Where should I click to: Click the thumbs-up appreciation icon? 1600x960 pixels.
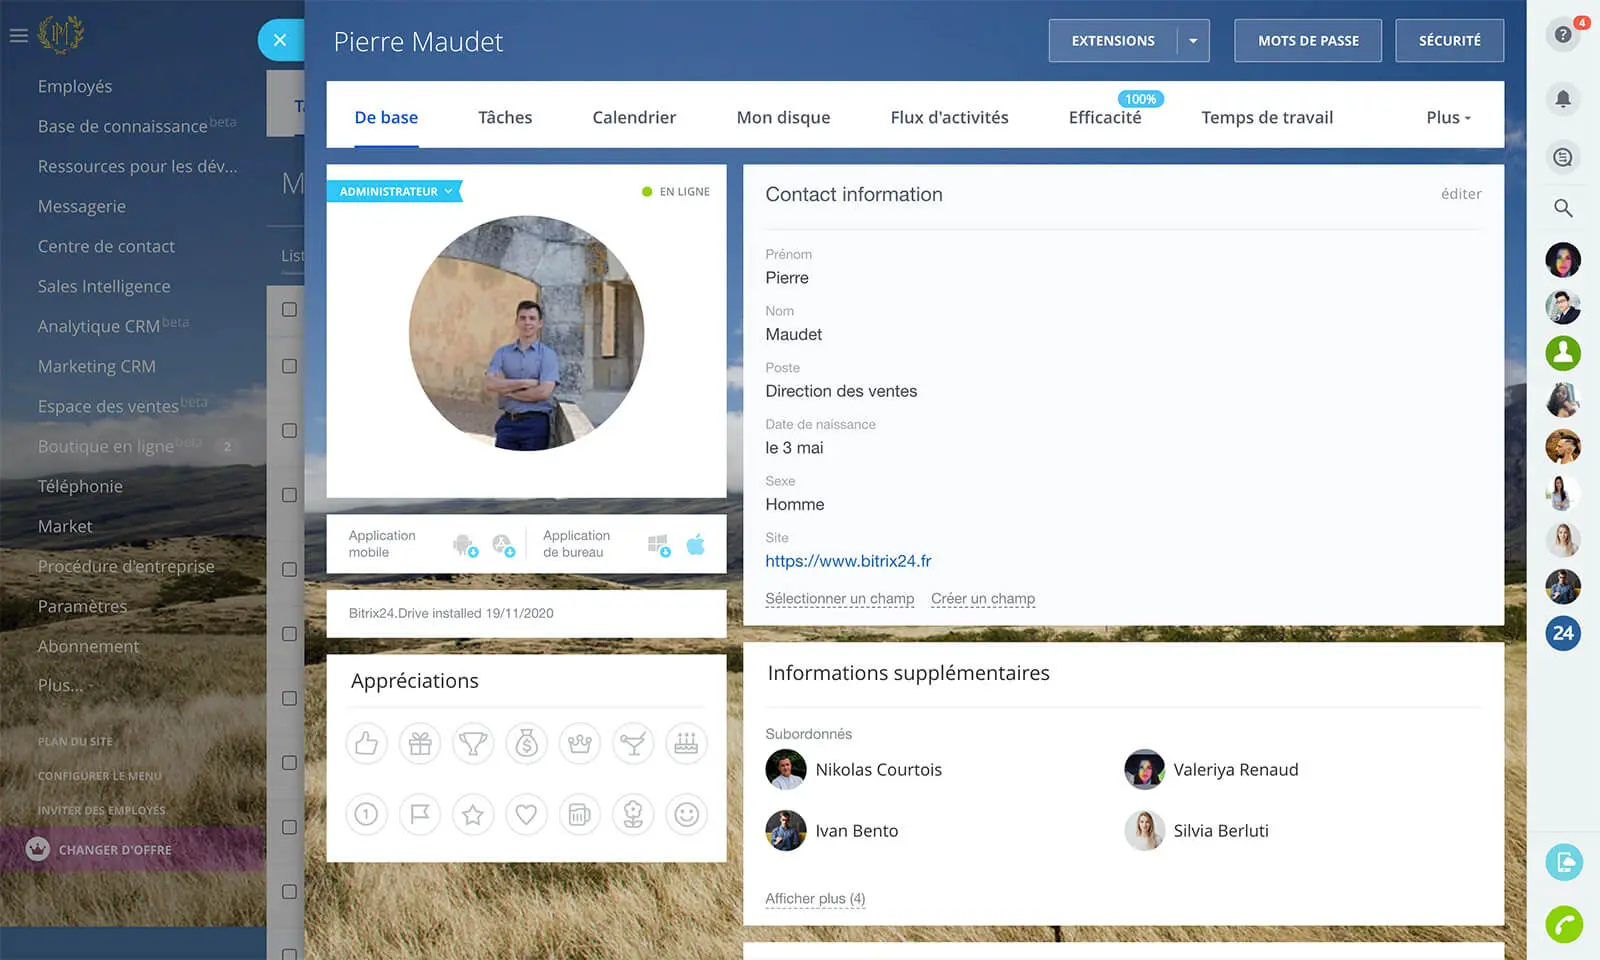pos(366,744)
